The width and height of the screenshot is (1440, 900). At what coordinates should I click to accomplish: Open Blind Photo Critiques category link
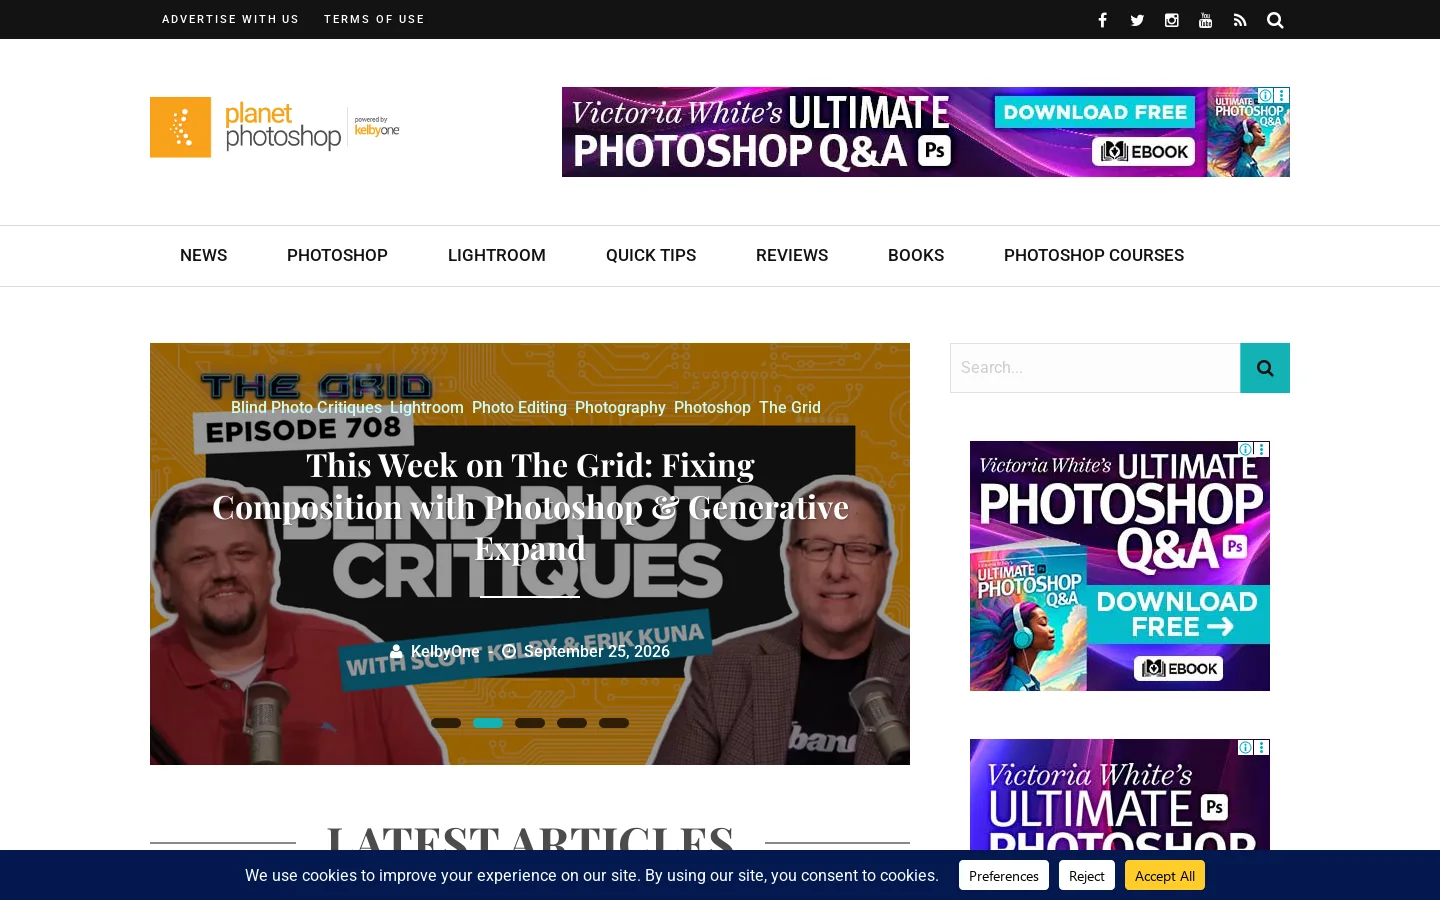306,408
